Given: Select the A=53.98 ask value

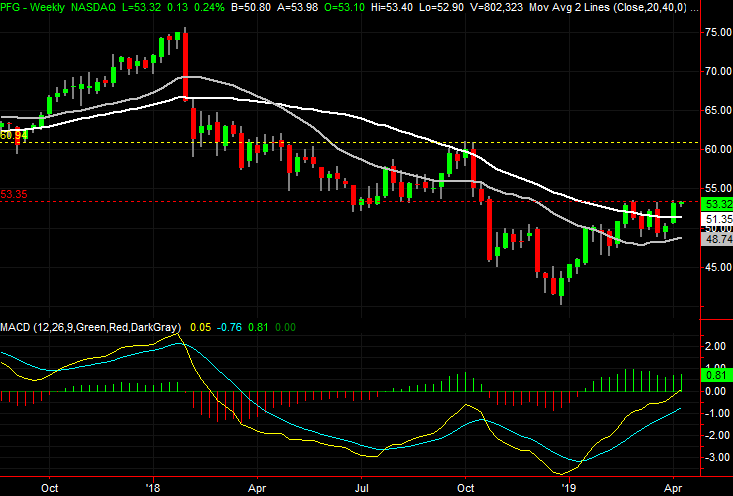Looking at the screenshot, I should (299, 7).
